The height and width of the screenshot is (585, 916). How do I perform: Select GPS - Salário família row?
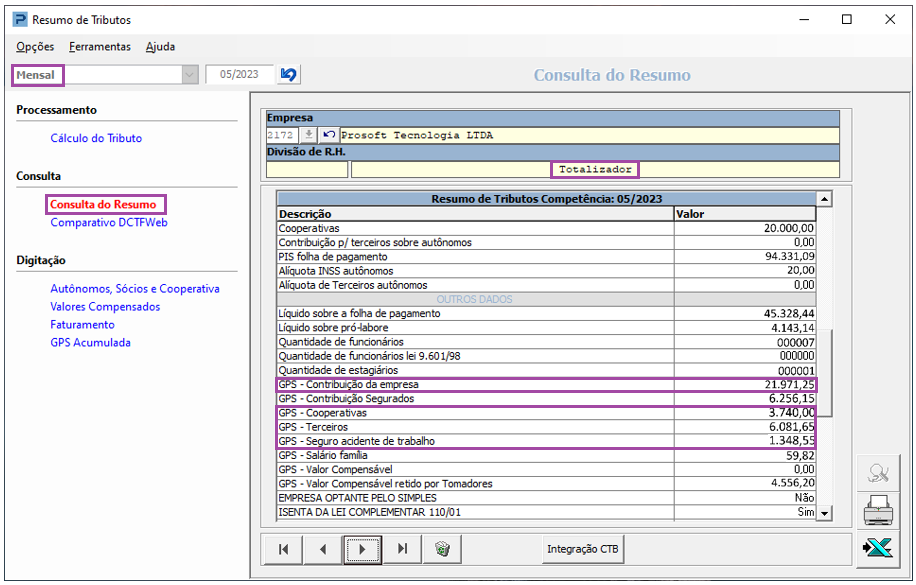[546, 455]
